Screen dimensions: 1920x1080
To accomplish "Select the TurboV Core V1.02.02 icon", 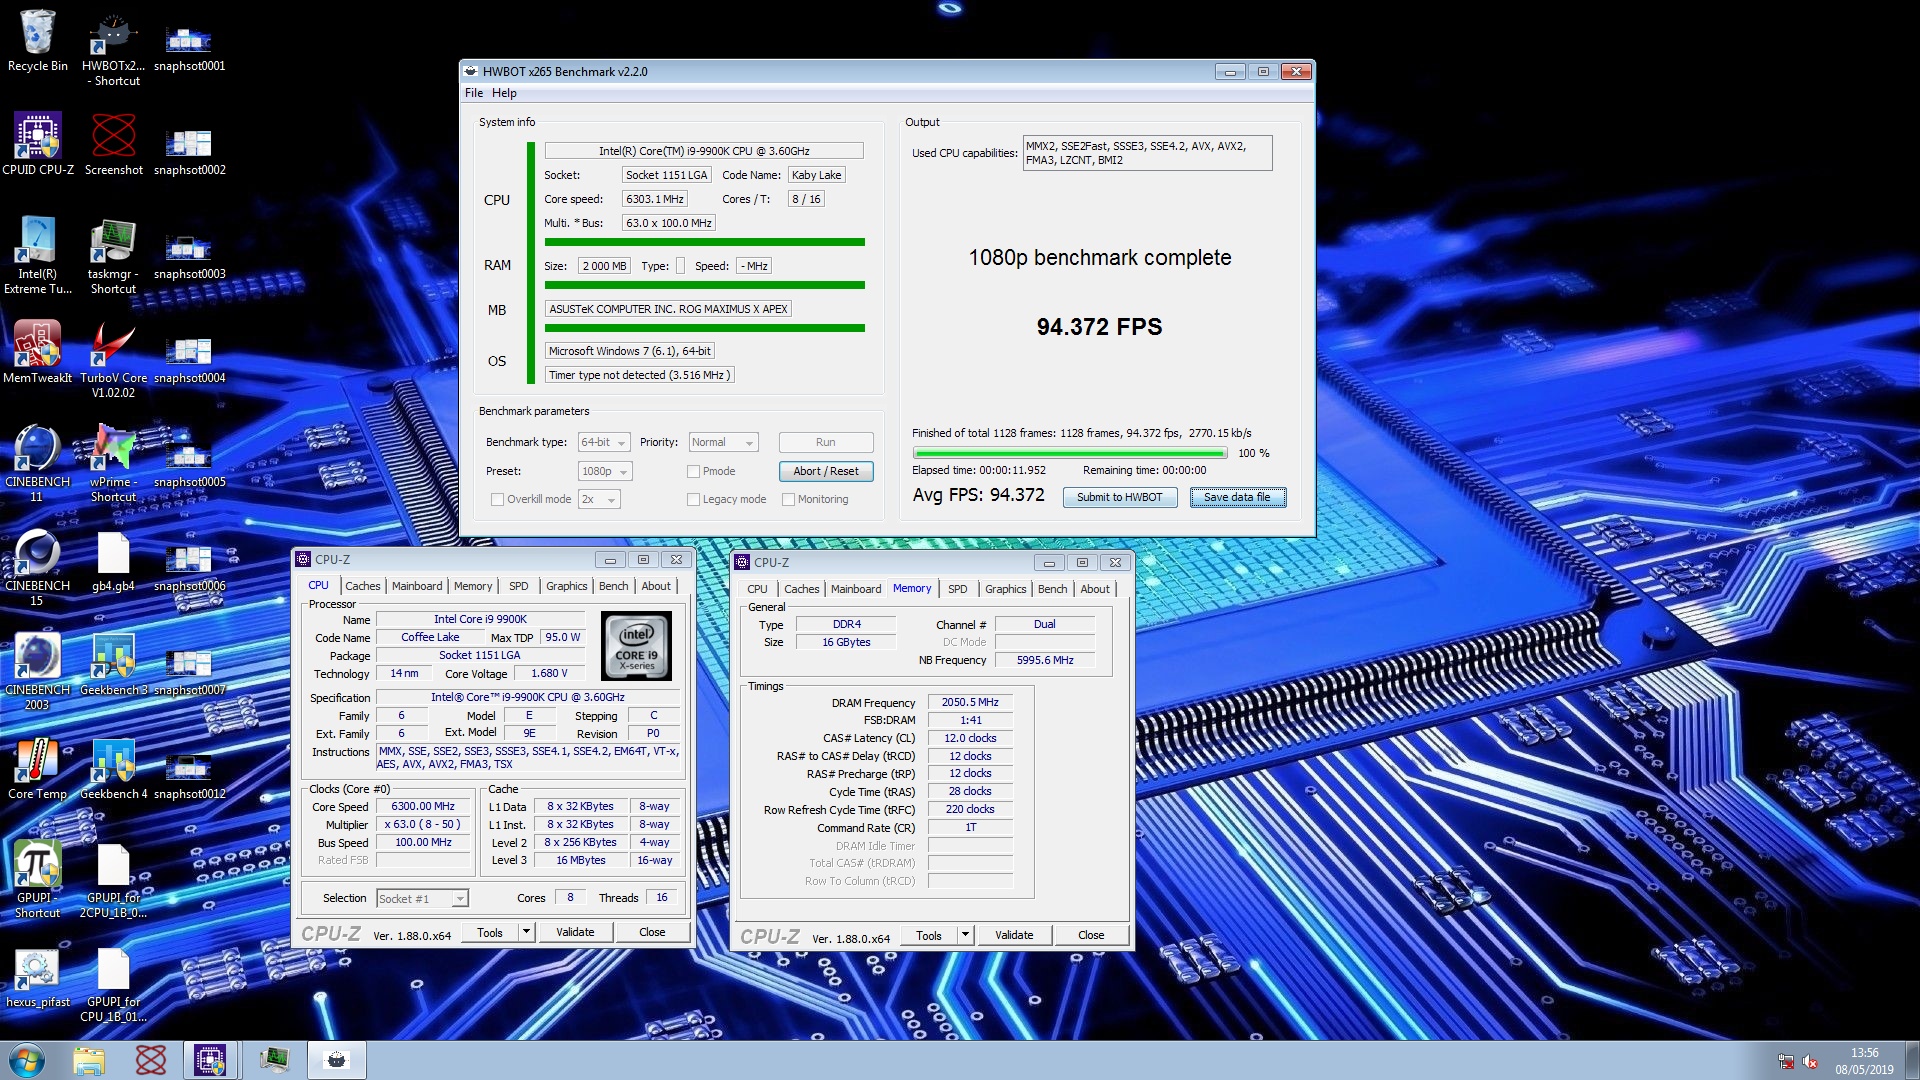I will pos(113,360).
